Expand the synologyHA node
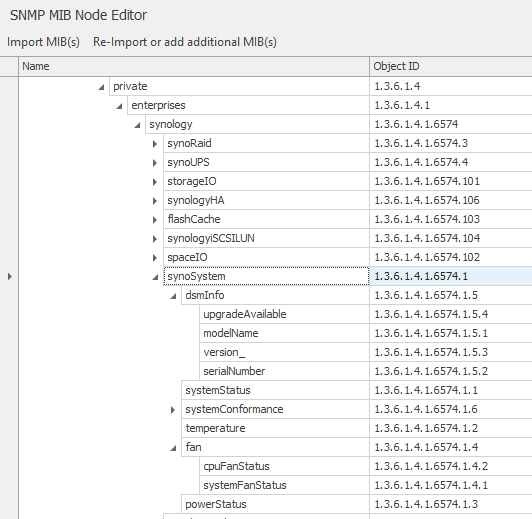The height and width of the screenshot is (519, 532). tap(155, 201)
